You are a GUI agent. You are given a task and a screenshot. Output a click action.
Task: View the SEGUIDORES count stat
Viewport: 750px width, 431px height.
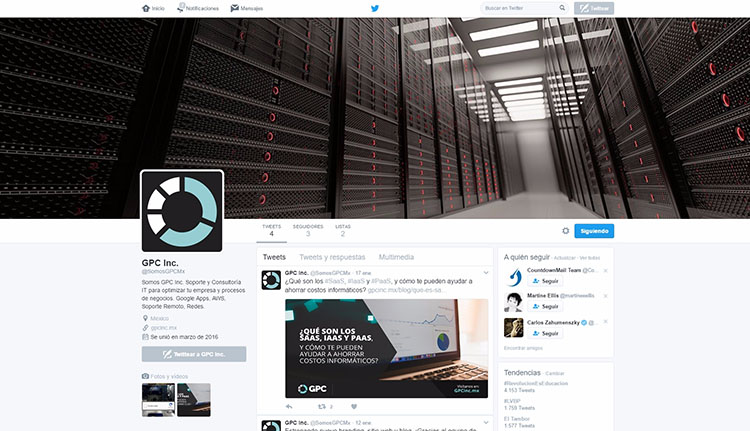pyautogui.click(x=308, y=231)
